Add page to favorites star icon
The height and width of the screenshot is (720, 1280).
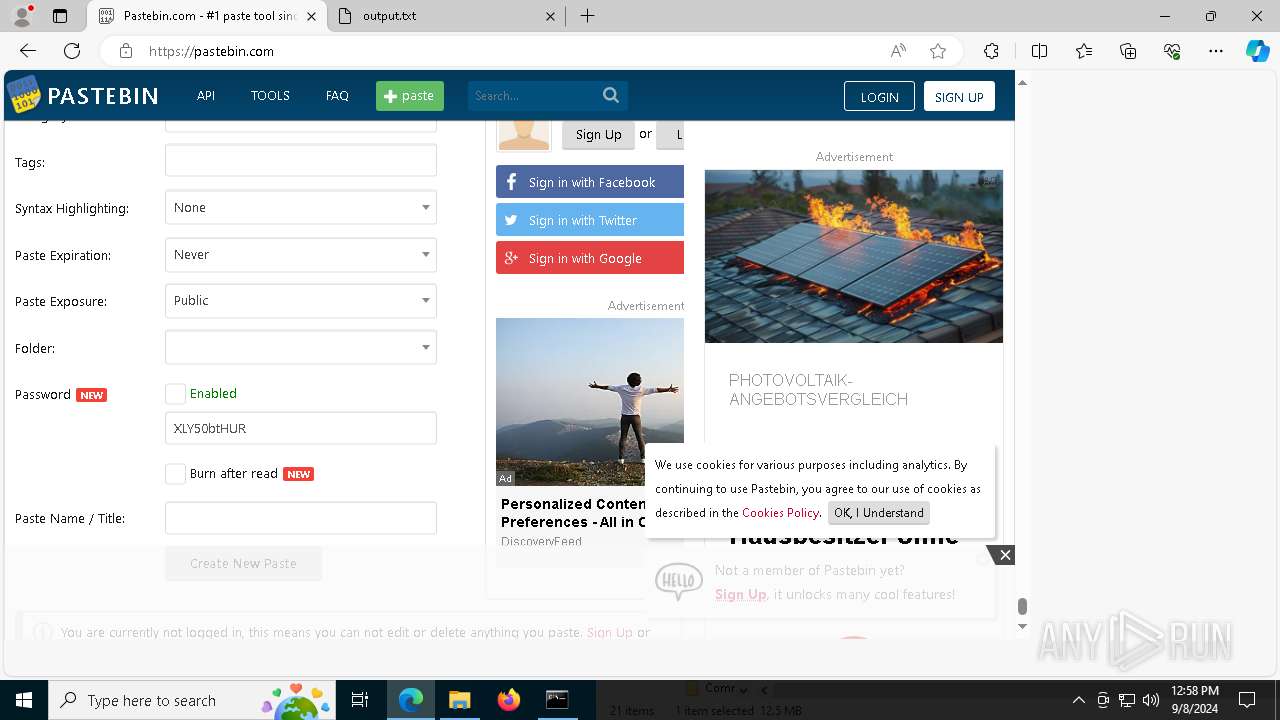[937, 51]
